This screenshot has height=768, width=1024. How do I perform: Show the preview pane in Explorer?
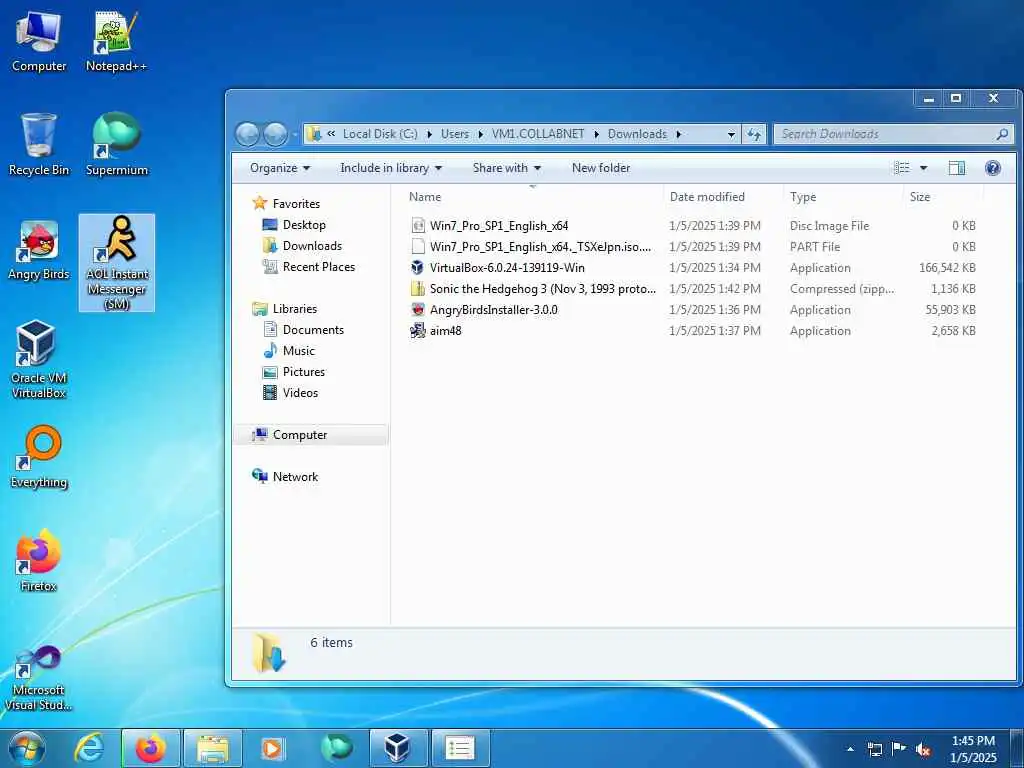click(x=957, y=168)
